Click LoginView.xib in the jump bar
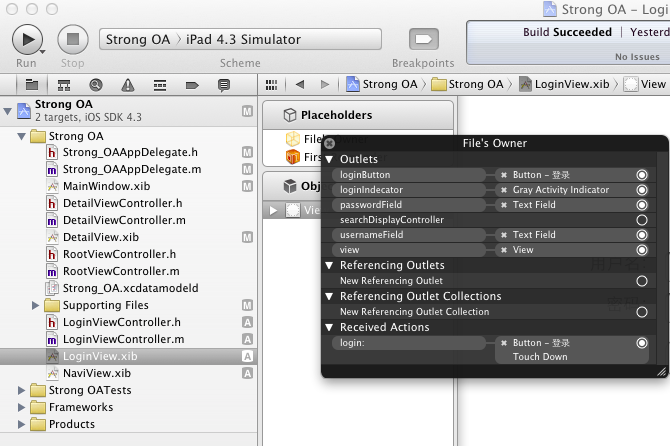The height and width of the screenshot is (446, 670). tap(564, 84)
